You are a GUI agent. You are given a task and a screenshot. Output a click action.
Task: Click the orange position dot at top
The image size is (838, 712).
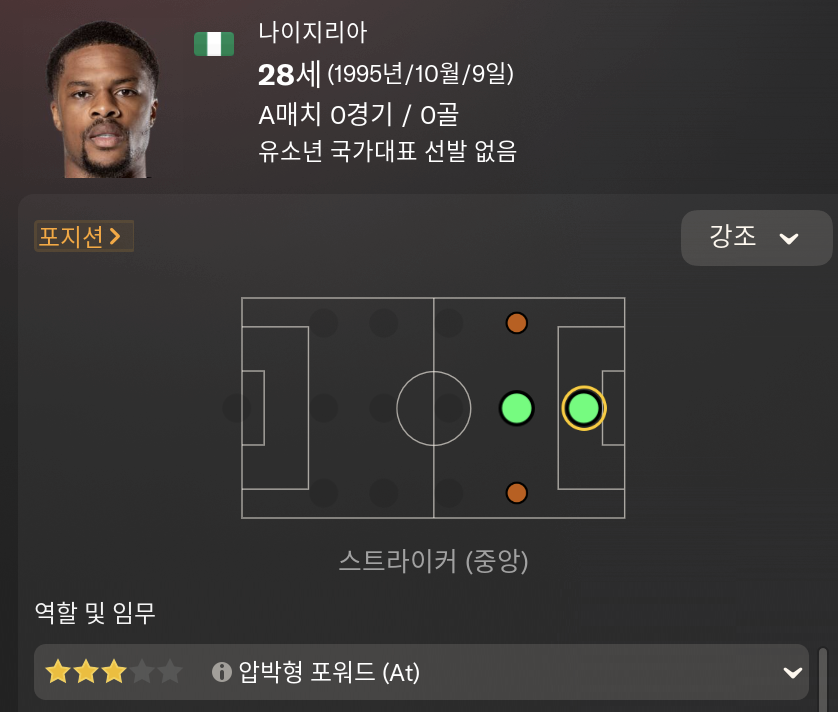516,322
